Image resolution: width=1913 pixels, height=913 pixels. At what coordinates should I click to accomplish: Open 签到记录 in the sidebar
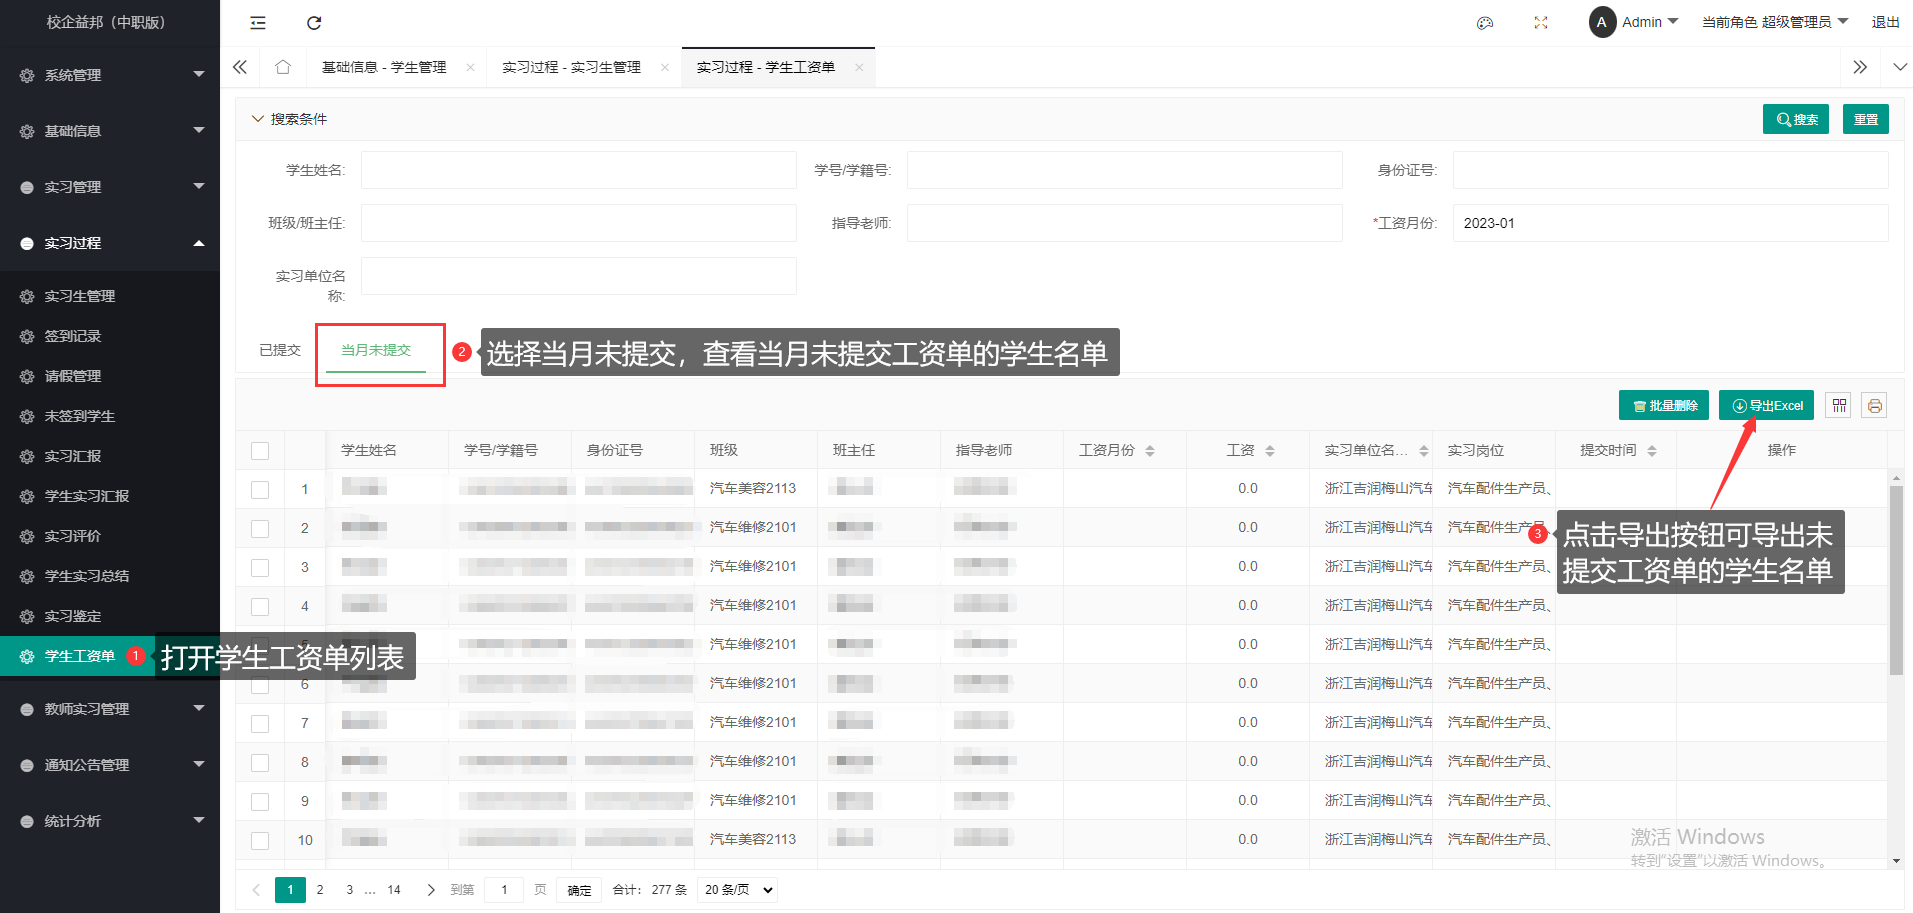(73, 336)
